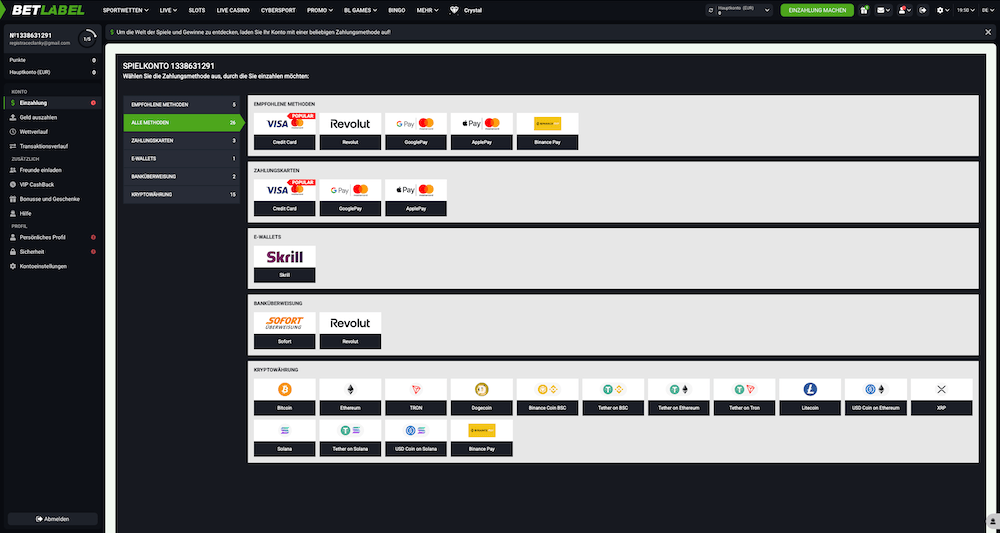Image resolution: width=1000 pixels, height=533 pixels.
Task: Click the gift box bonus icon in header
Action: tap(863, 10)
